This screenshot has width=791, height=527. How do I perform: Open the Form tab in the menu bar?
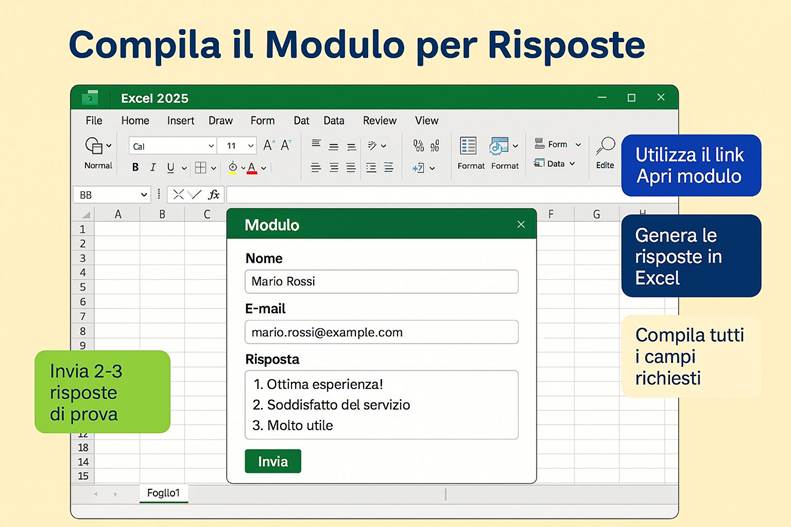pyautogui.click(x=262, y=121)
